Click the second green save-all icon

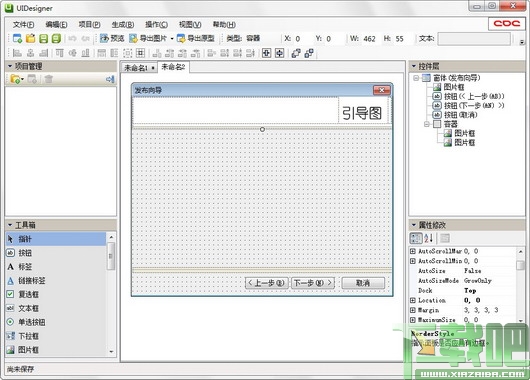coord(56,39)
